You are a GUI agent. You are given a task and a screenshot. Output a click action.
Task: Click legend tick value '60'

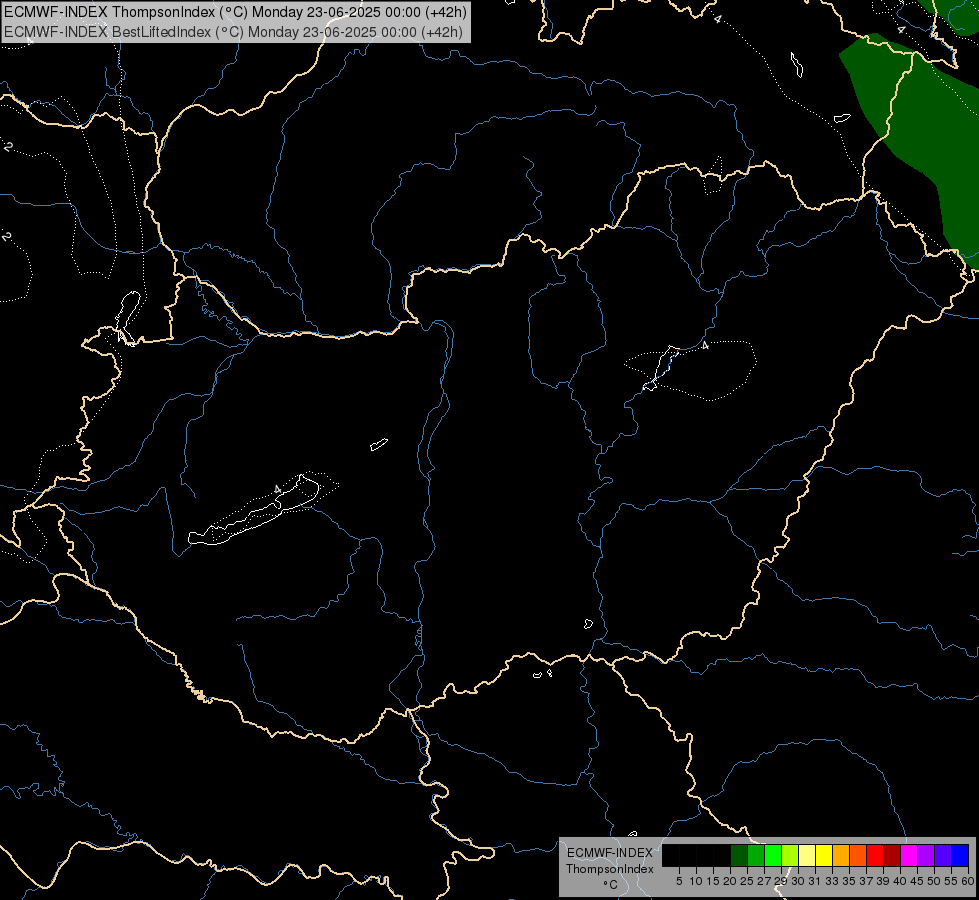coord(968,881)
